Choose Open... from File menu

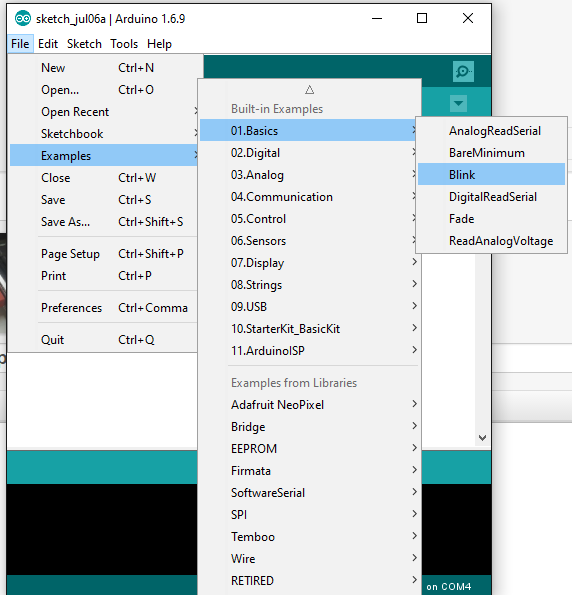pyautogui.click(x=103, y=90)
